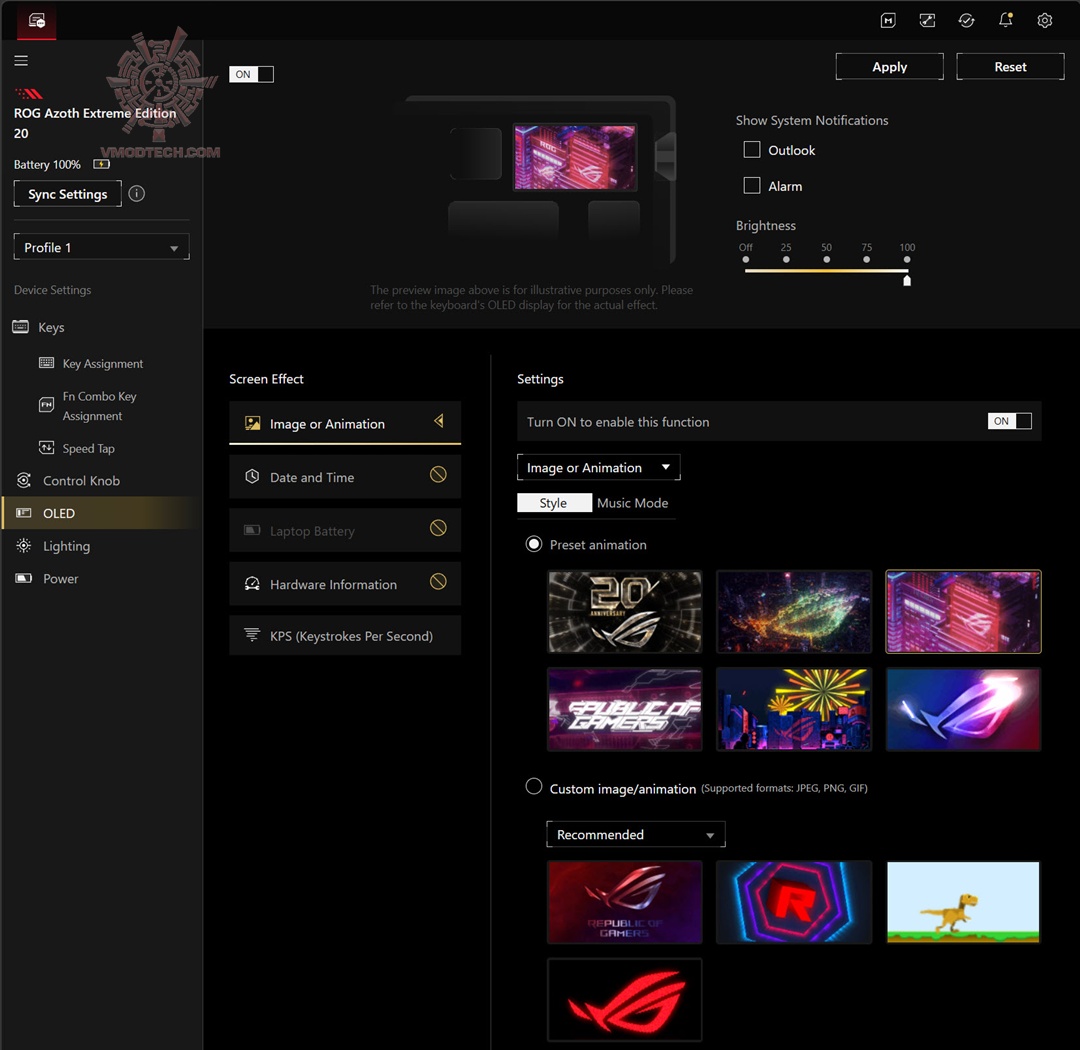
Task: Click the Speed Tap icon
Action: tap(46, 448)
